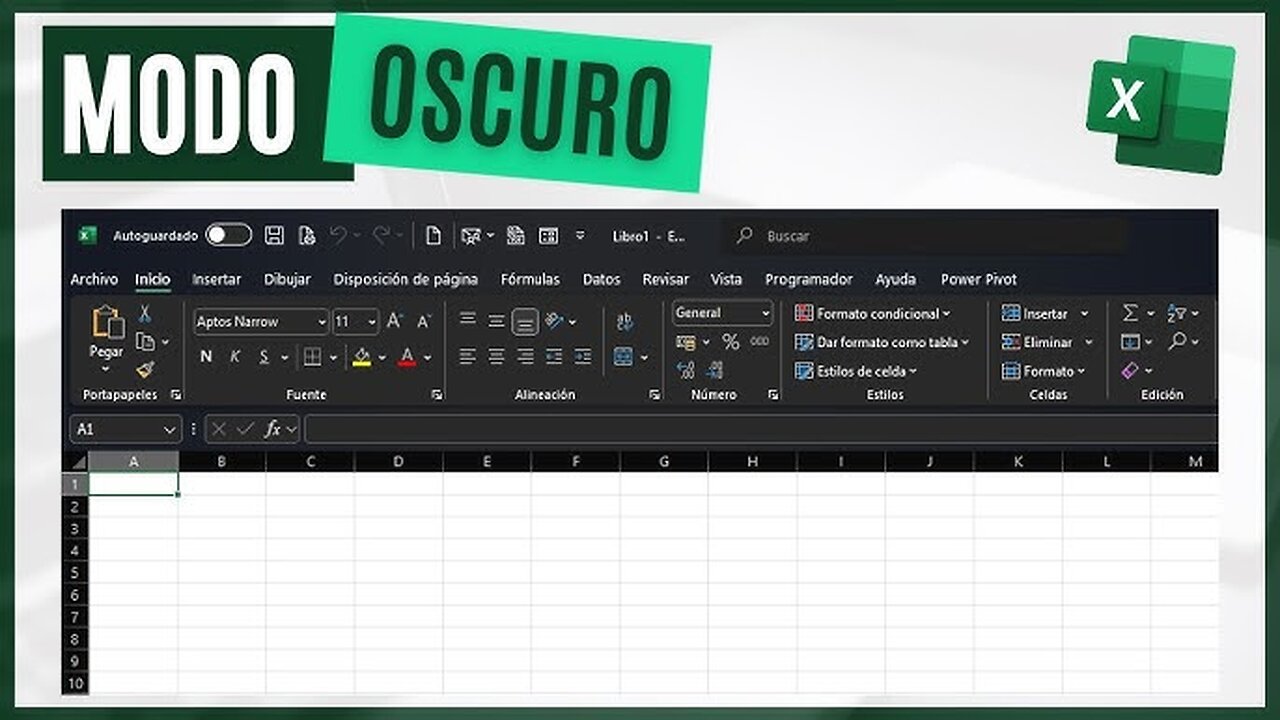Click into the formula bar
Viewport: 1280px width, 720px height.
coord(760,429)
